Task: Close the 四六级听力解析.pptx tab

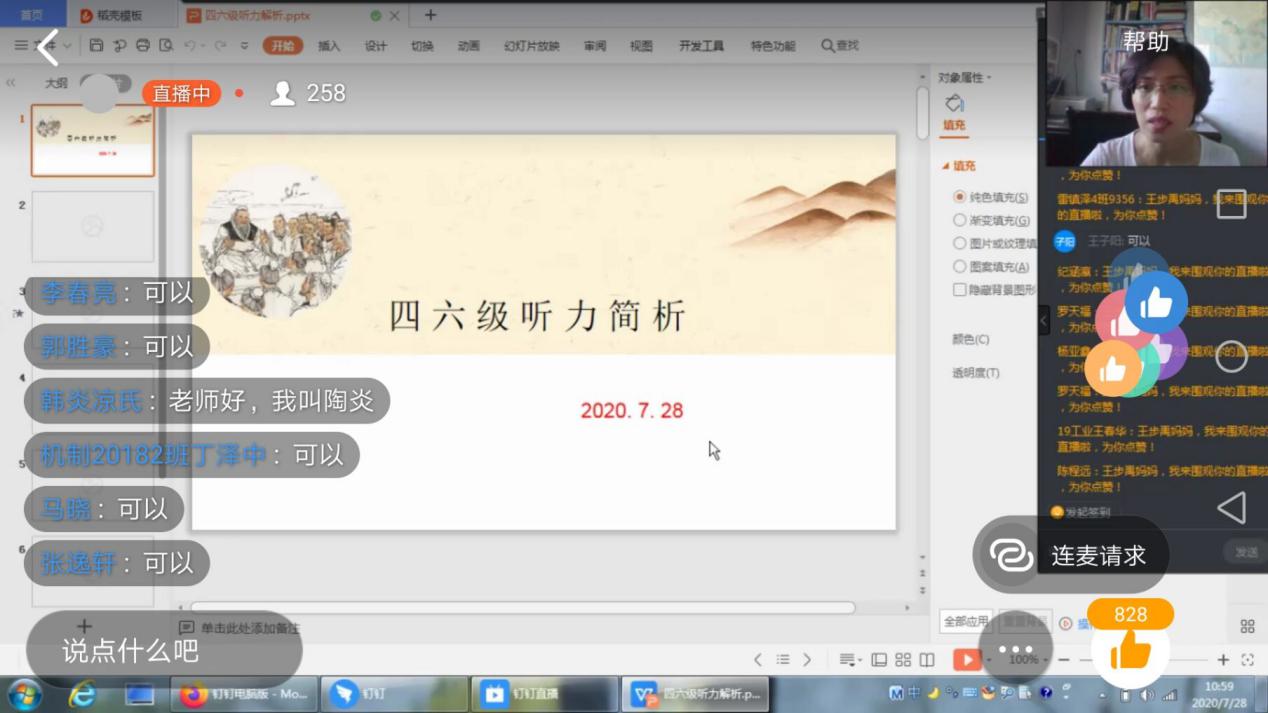Action: pos(395,16)
